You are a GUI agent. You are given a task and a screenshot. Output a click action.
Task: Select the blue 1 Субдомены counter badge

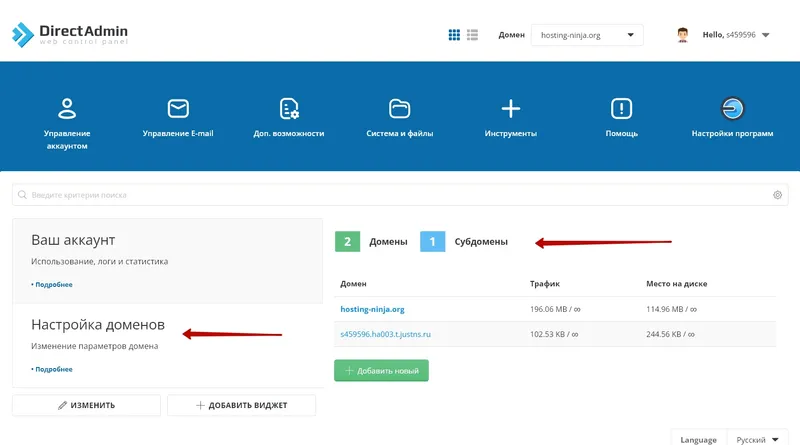pyautogui.click(x=433, y=241)
